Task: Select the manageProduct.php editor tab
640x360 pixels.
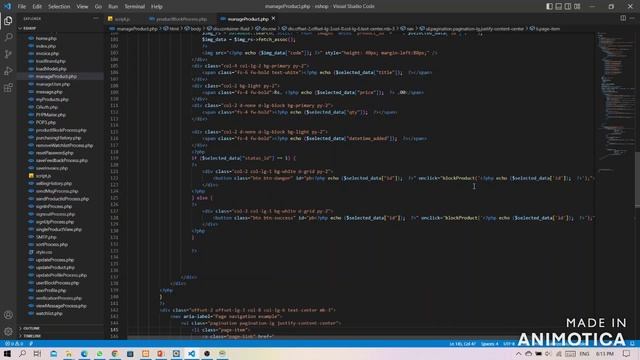Action: 248,19
